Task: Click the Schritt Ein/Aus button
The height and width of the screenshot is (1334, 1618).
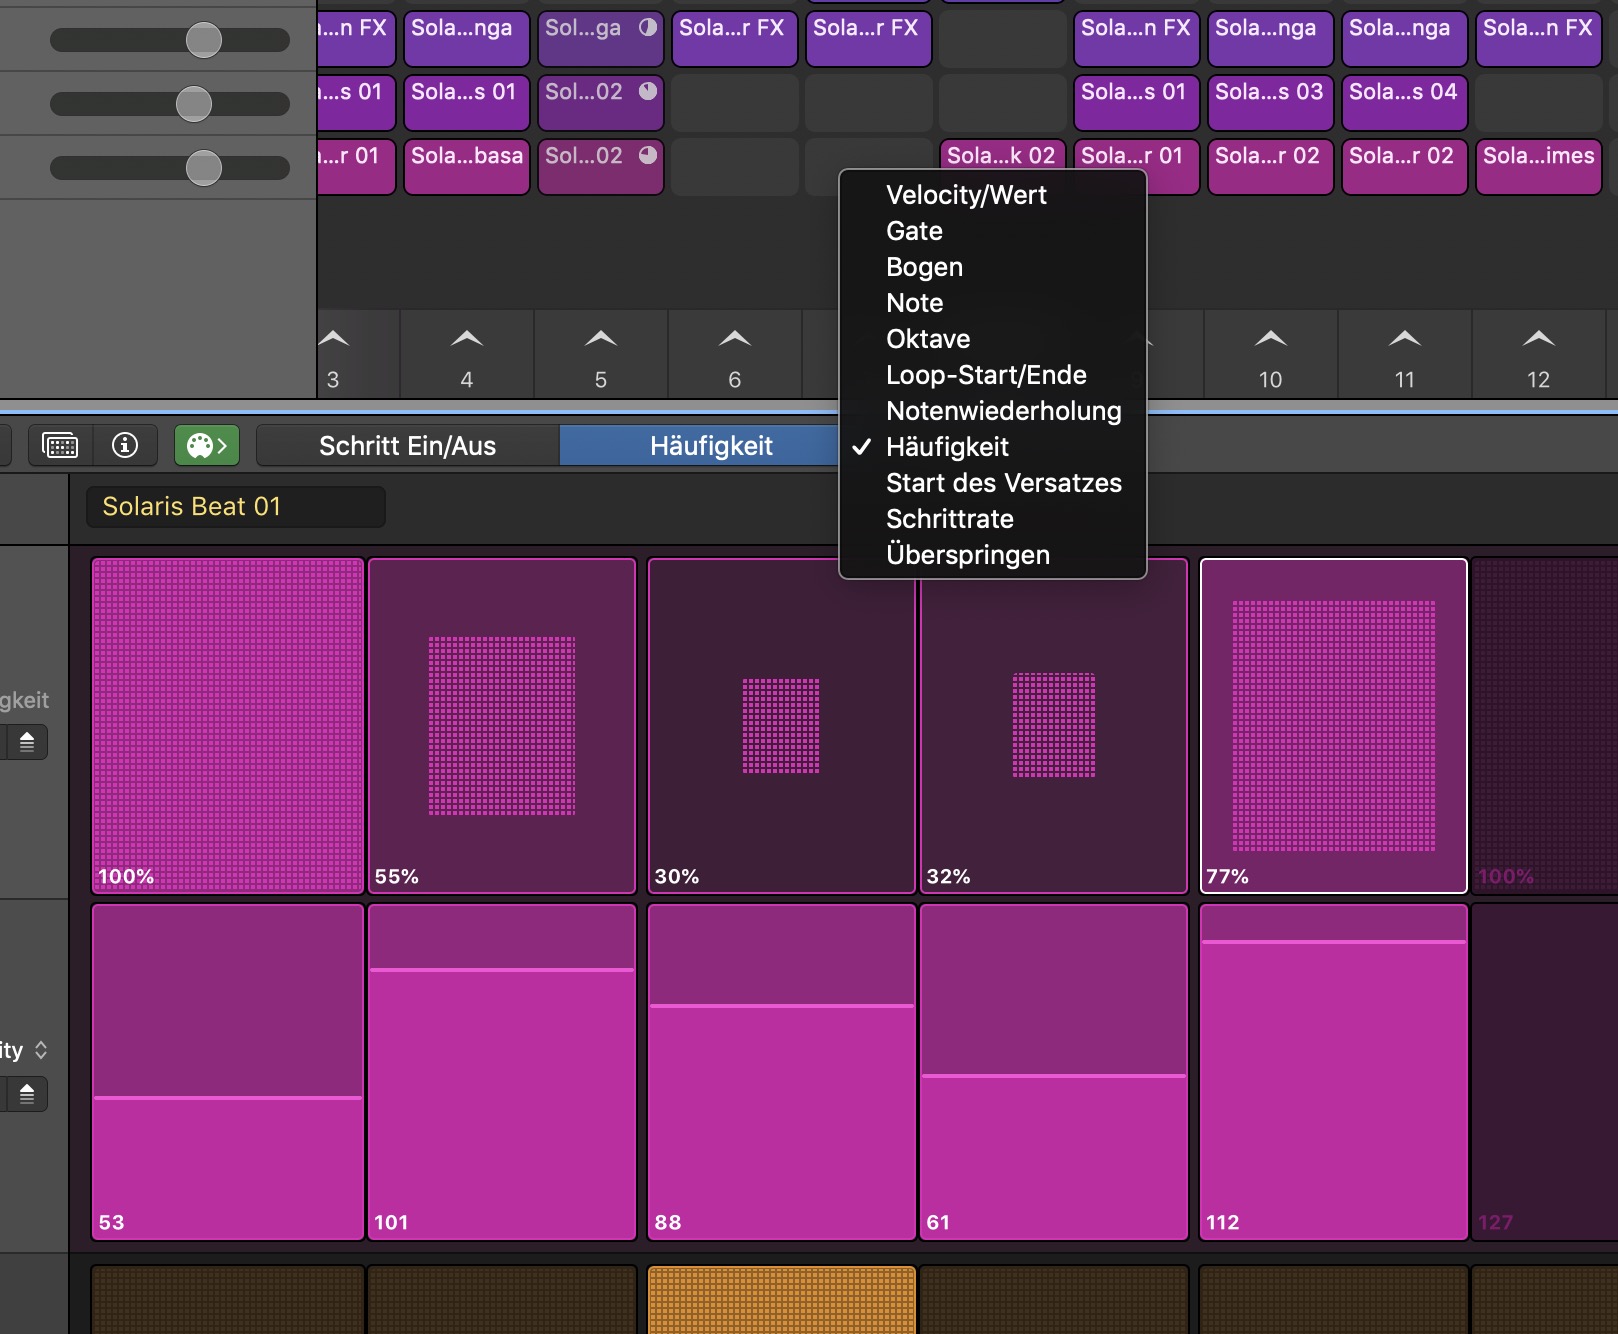Action: pos(407,446)
